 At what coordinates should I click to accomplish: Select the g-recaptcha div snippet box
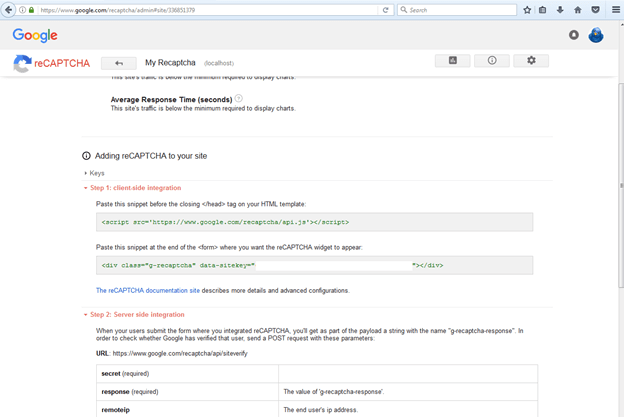(x=314, y=265)
